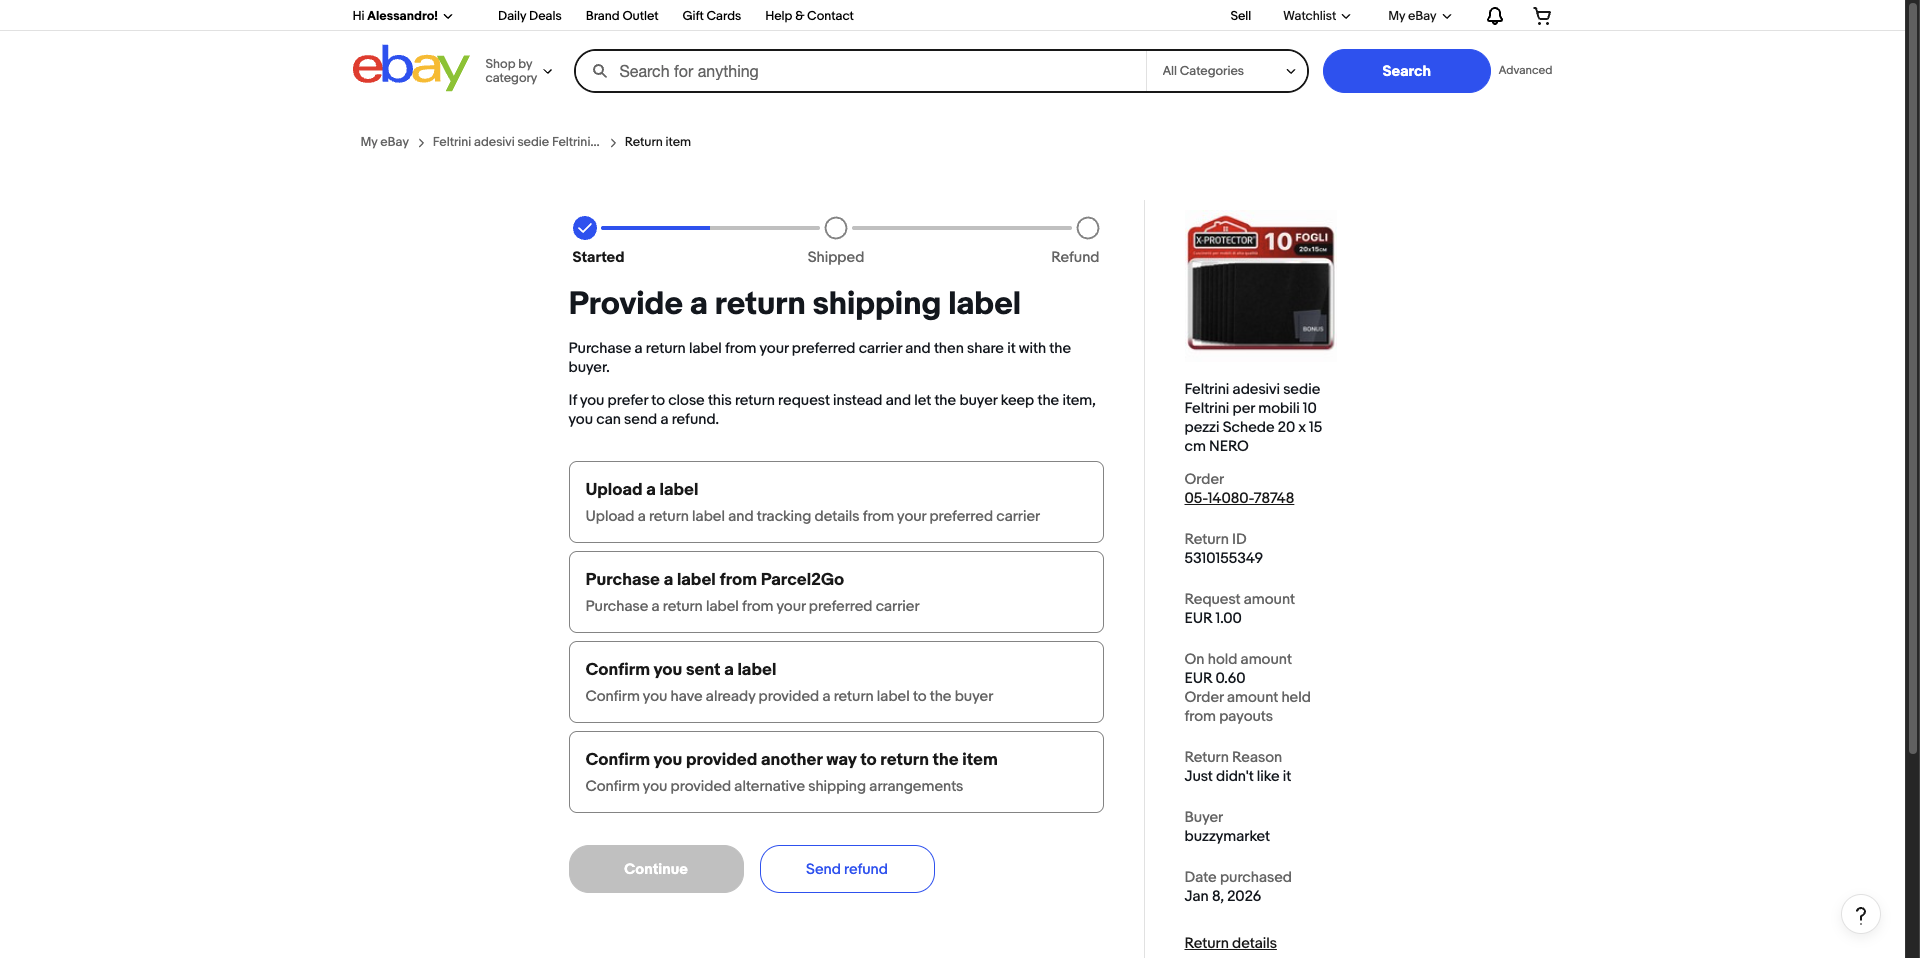Screen dimensions: 1920x958
Task: Open the My eBay dropdown
Action: click(x=1419, y=16)
